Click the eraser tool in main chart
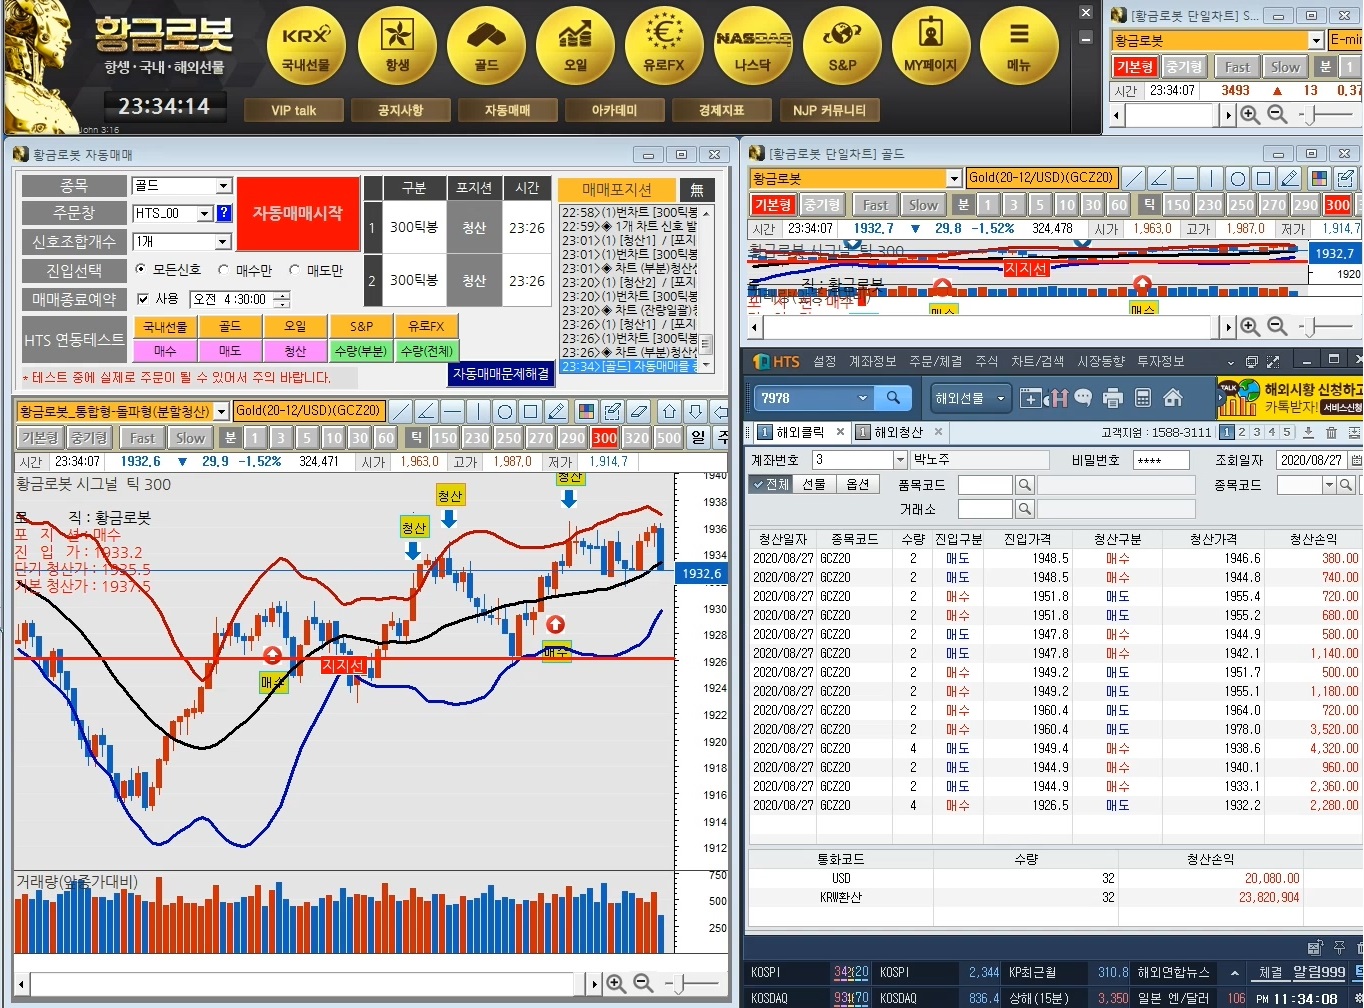This screenshot has height=1008, width=1364. pos(639,411)
